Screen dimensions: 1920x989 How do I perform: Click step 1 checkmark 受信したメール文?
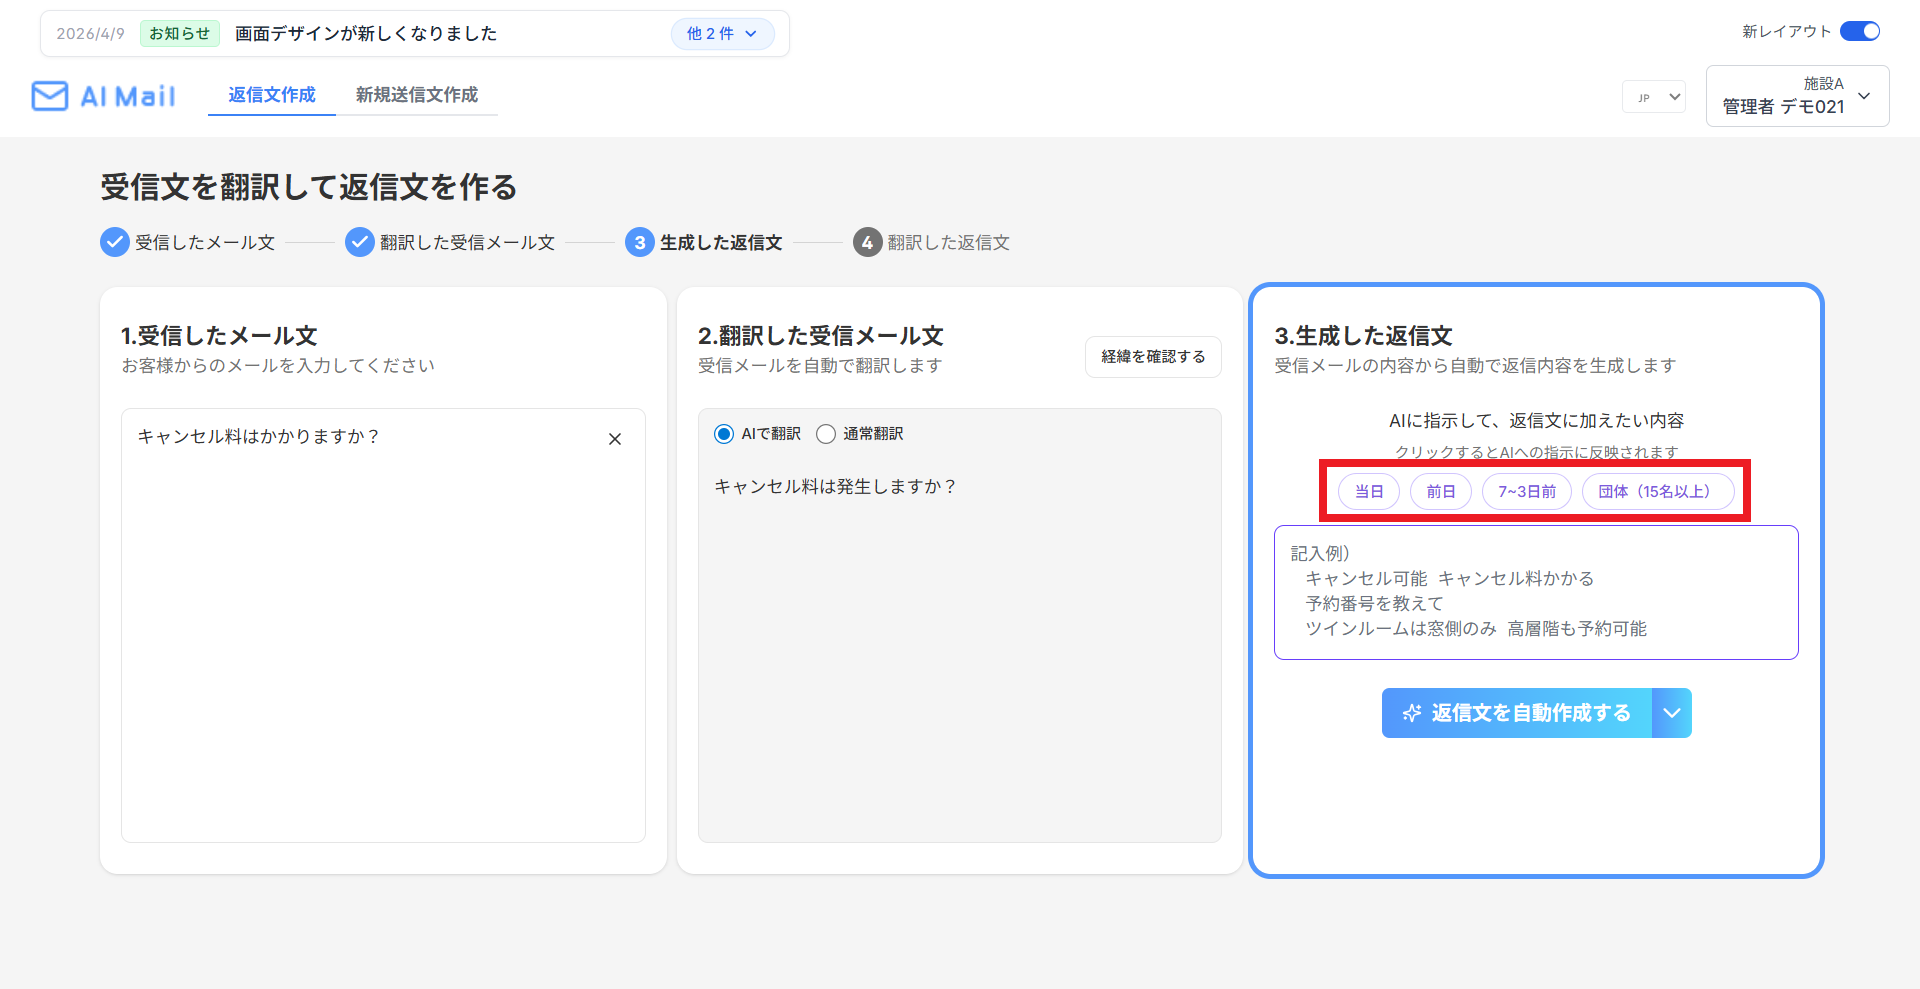point(115,242)
